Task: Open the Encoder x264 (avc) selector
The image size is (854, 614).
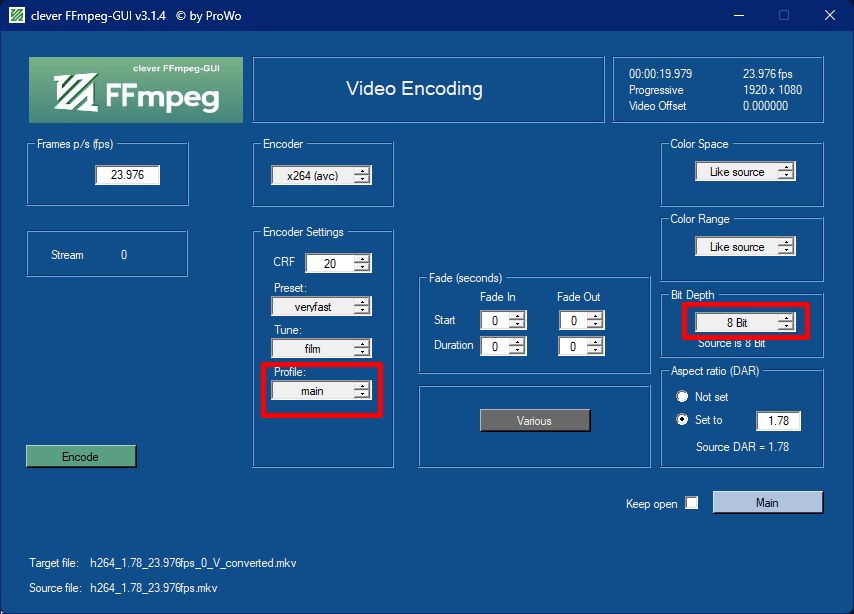Action: pyautogui.click(x=321, y=175)
